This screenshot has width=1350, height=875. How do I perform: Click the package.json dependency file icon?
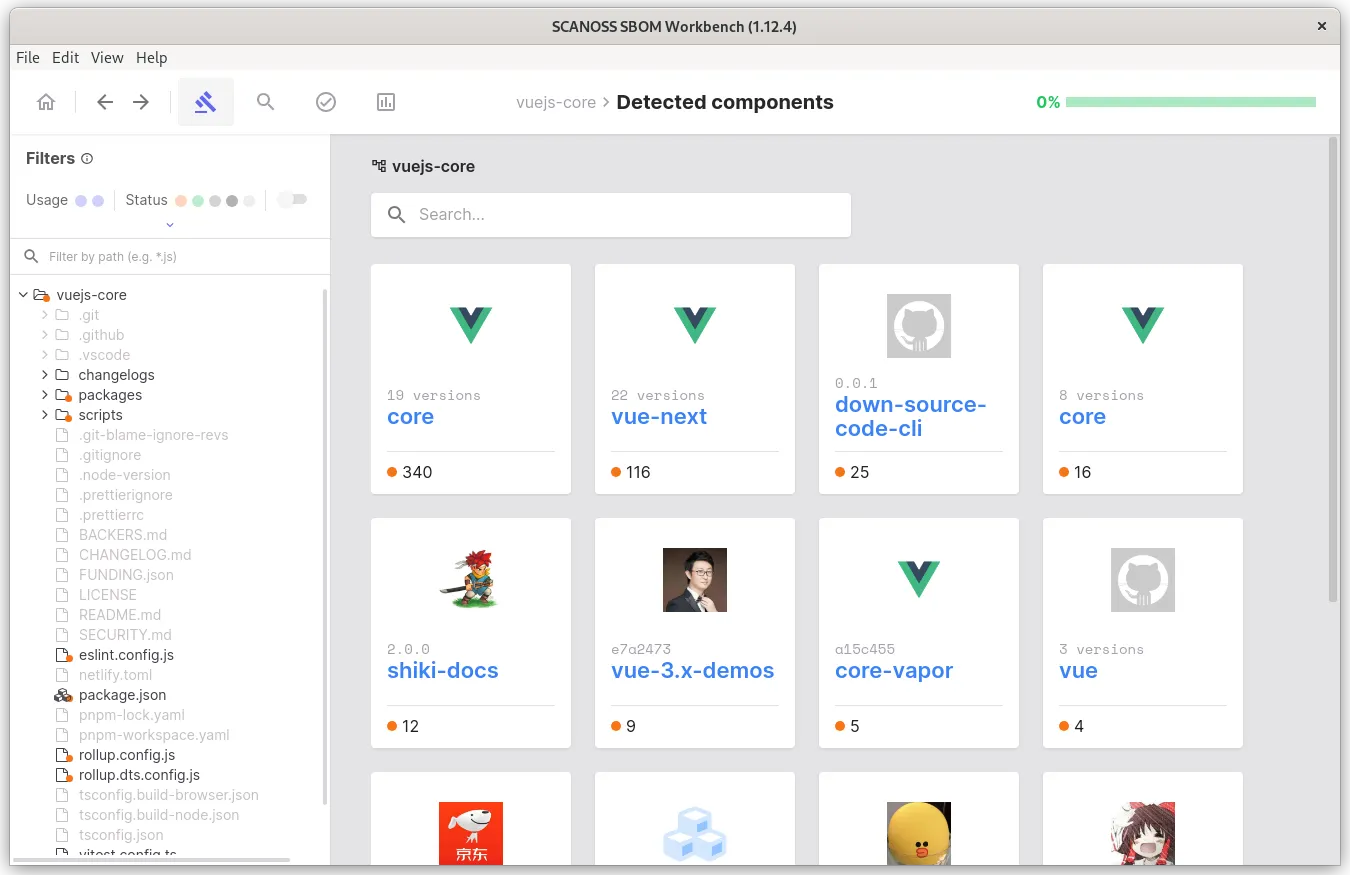[x=62, y=695]
